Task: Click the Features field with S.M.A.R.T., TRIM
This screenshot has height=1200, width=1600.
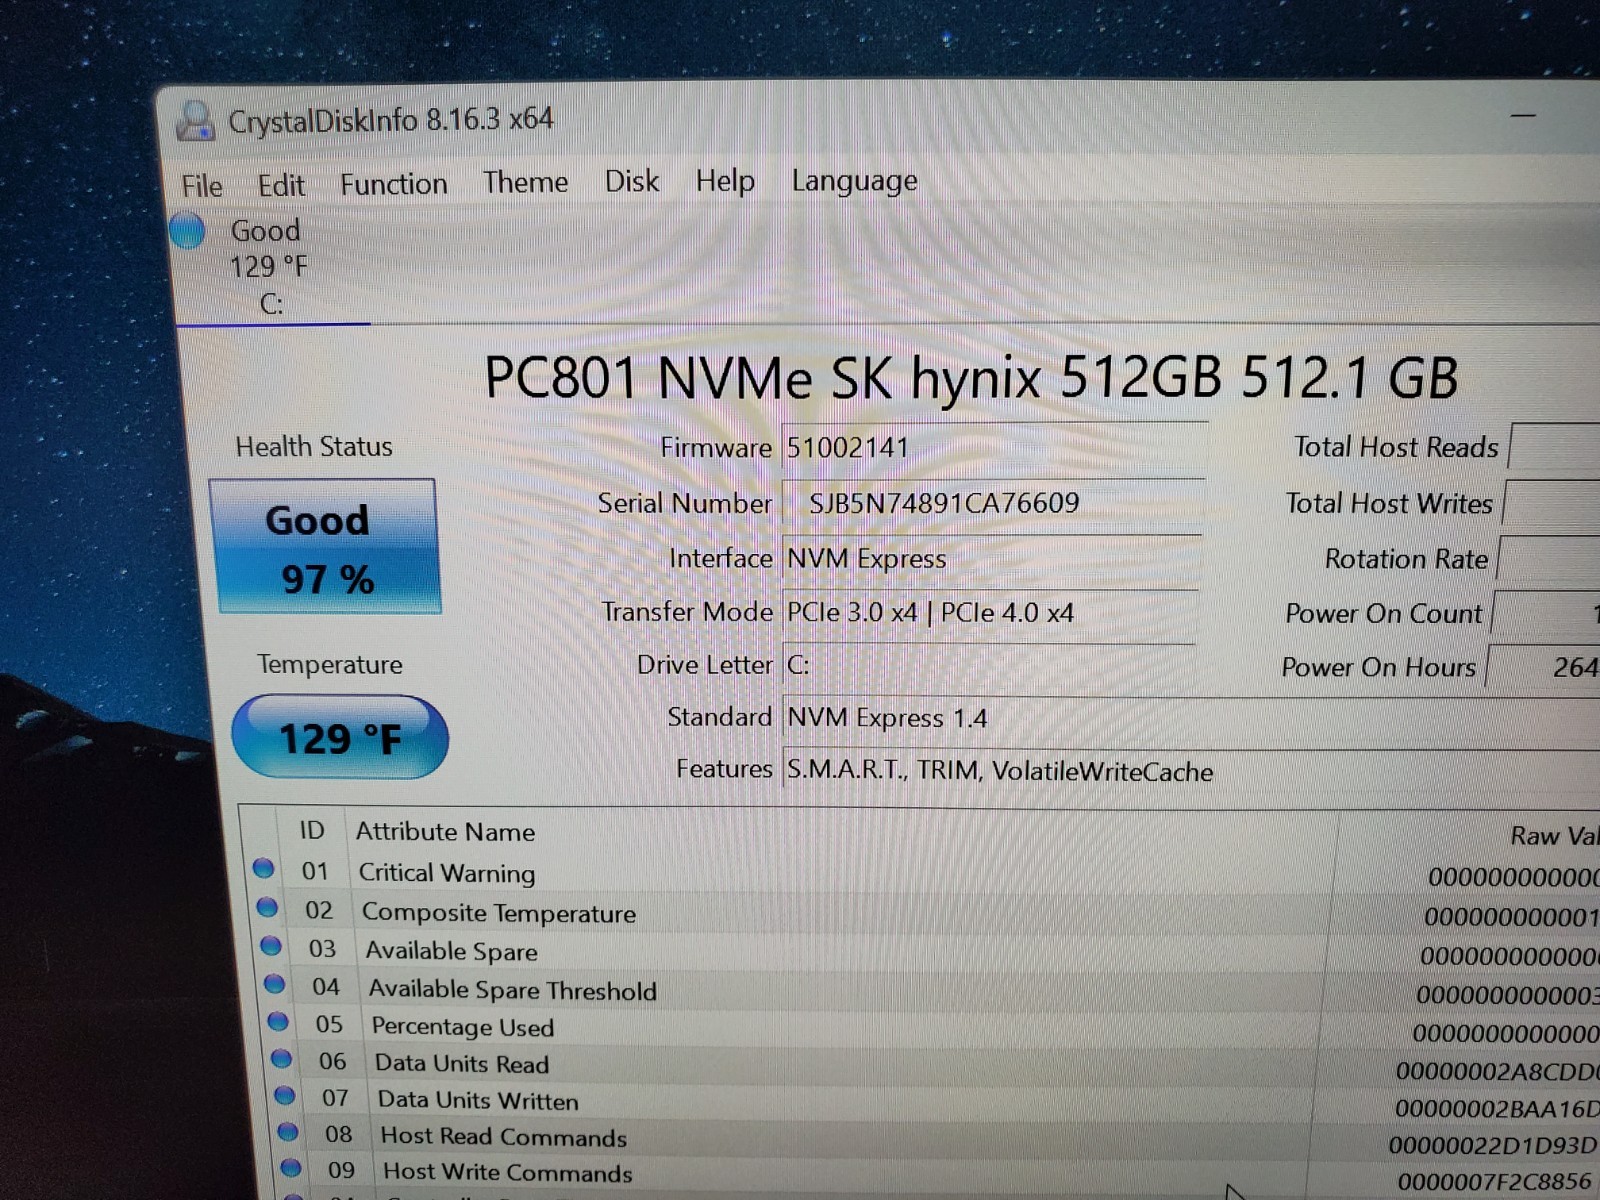Action: [1190, 771]
